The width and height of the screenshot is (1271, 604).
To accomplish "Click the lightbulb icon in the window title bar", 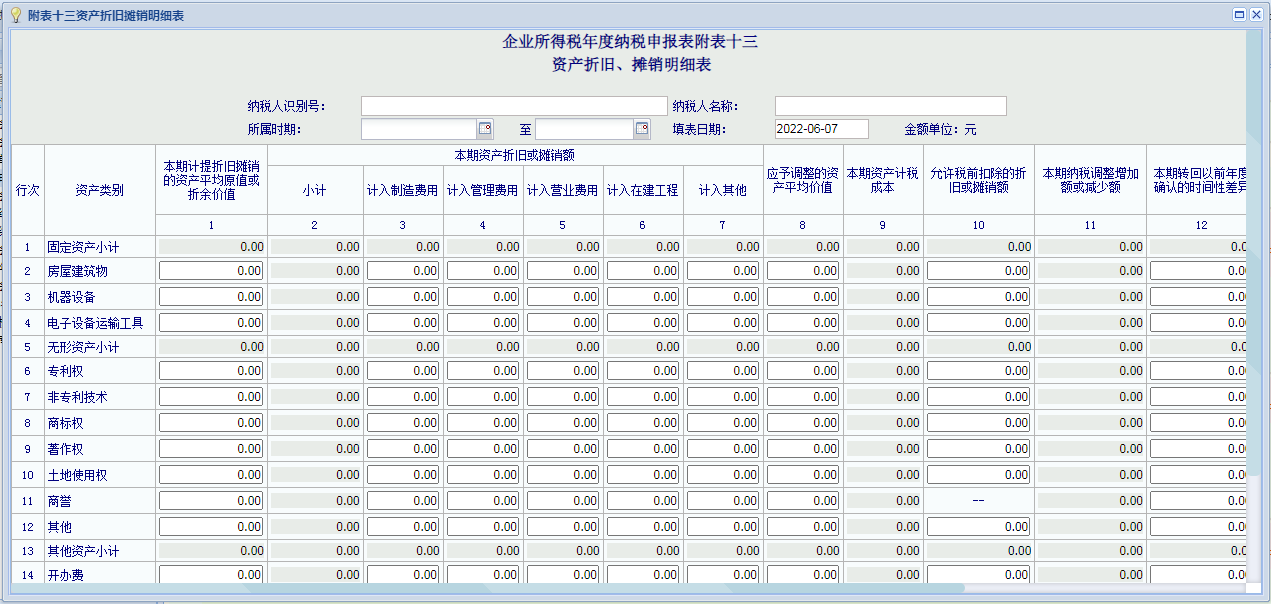I will pos(15,15).
